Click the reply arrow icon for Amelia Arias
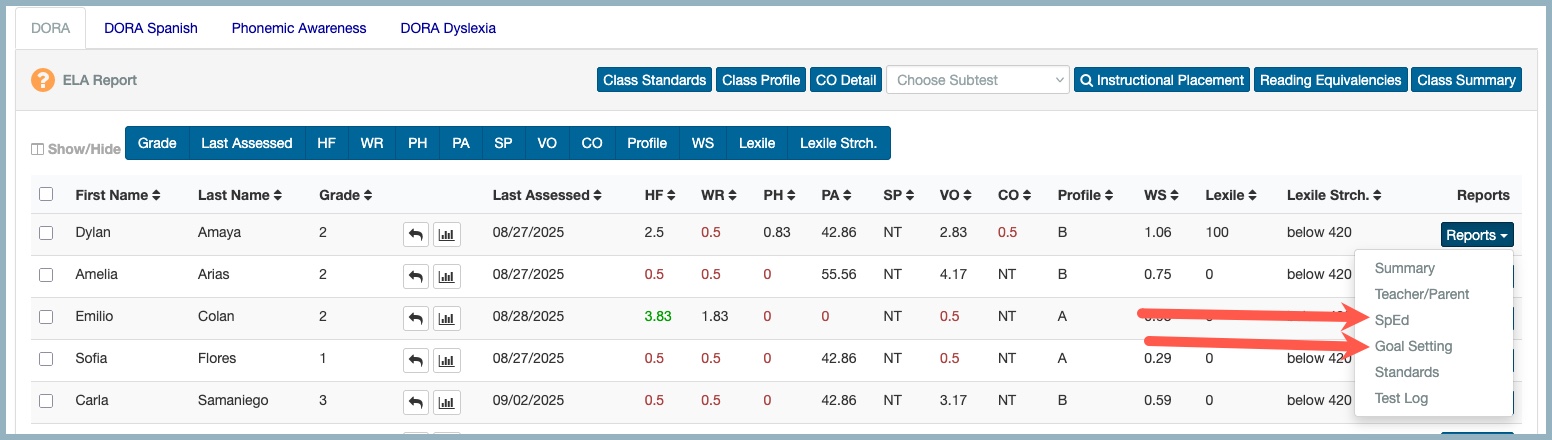 416,276
